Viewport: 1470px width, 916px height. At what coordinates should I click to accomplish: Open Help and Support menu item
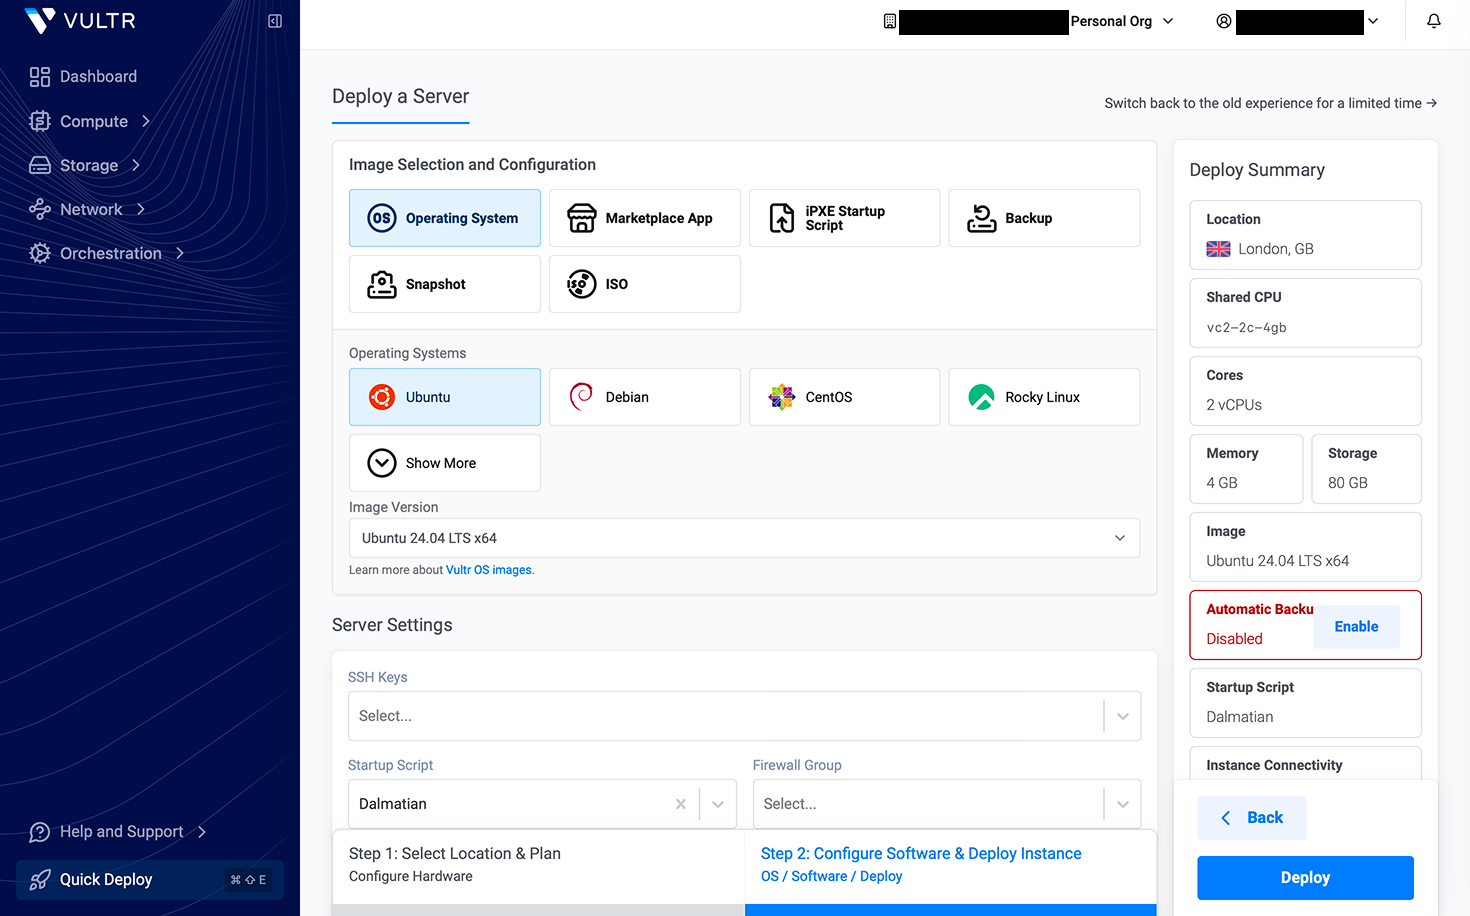pos(121,832)
